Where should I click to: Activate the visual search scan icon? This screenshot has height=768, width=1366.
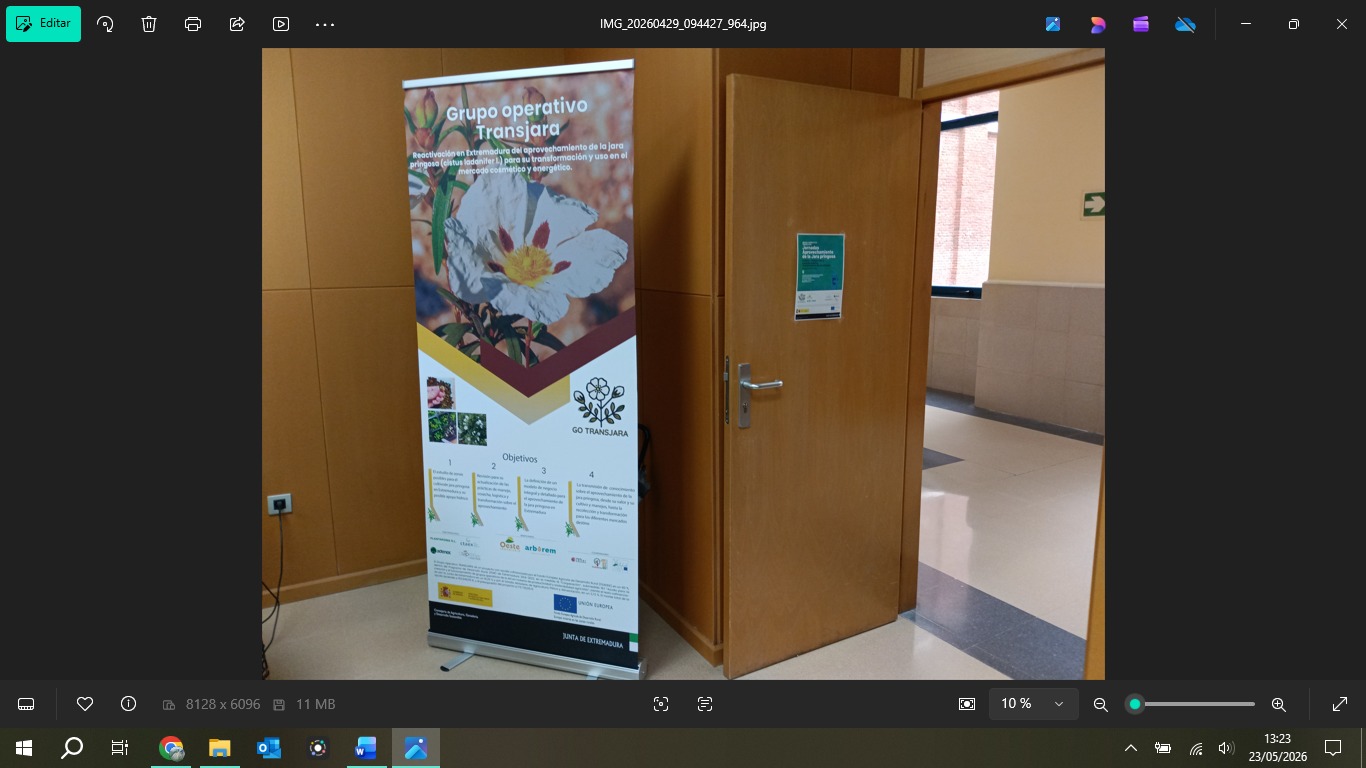pos(661,704)
